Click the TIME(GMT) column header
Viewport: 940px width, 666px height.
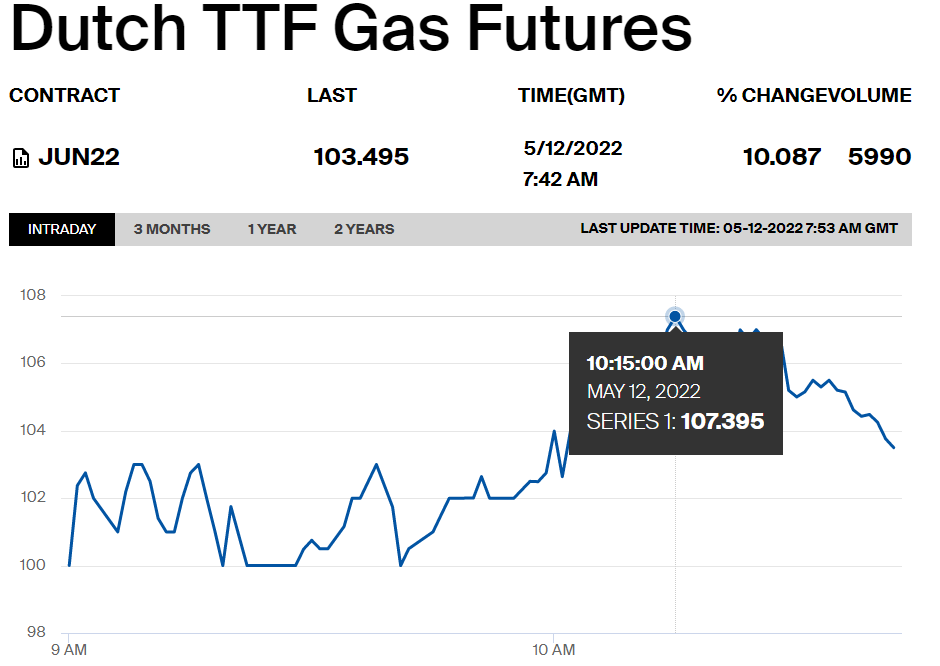click(x=571, y=95)
